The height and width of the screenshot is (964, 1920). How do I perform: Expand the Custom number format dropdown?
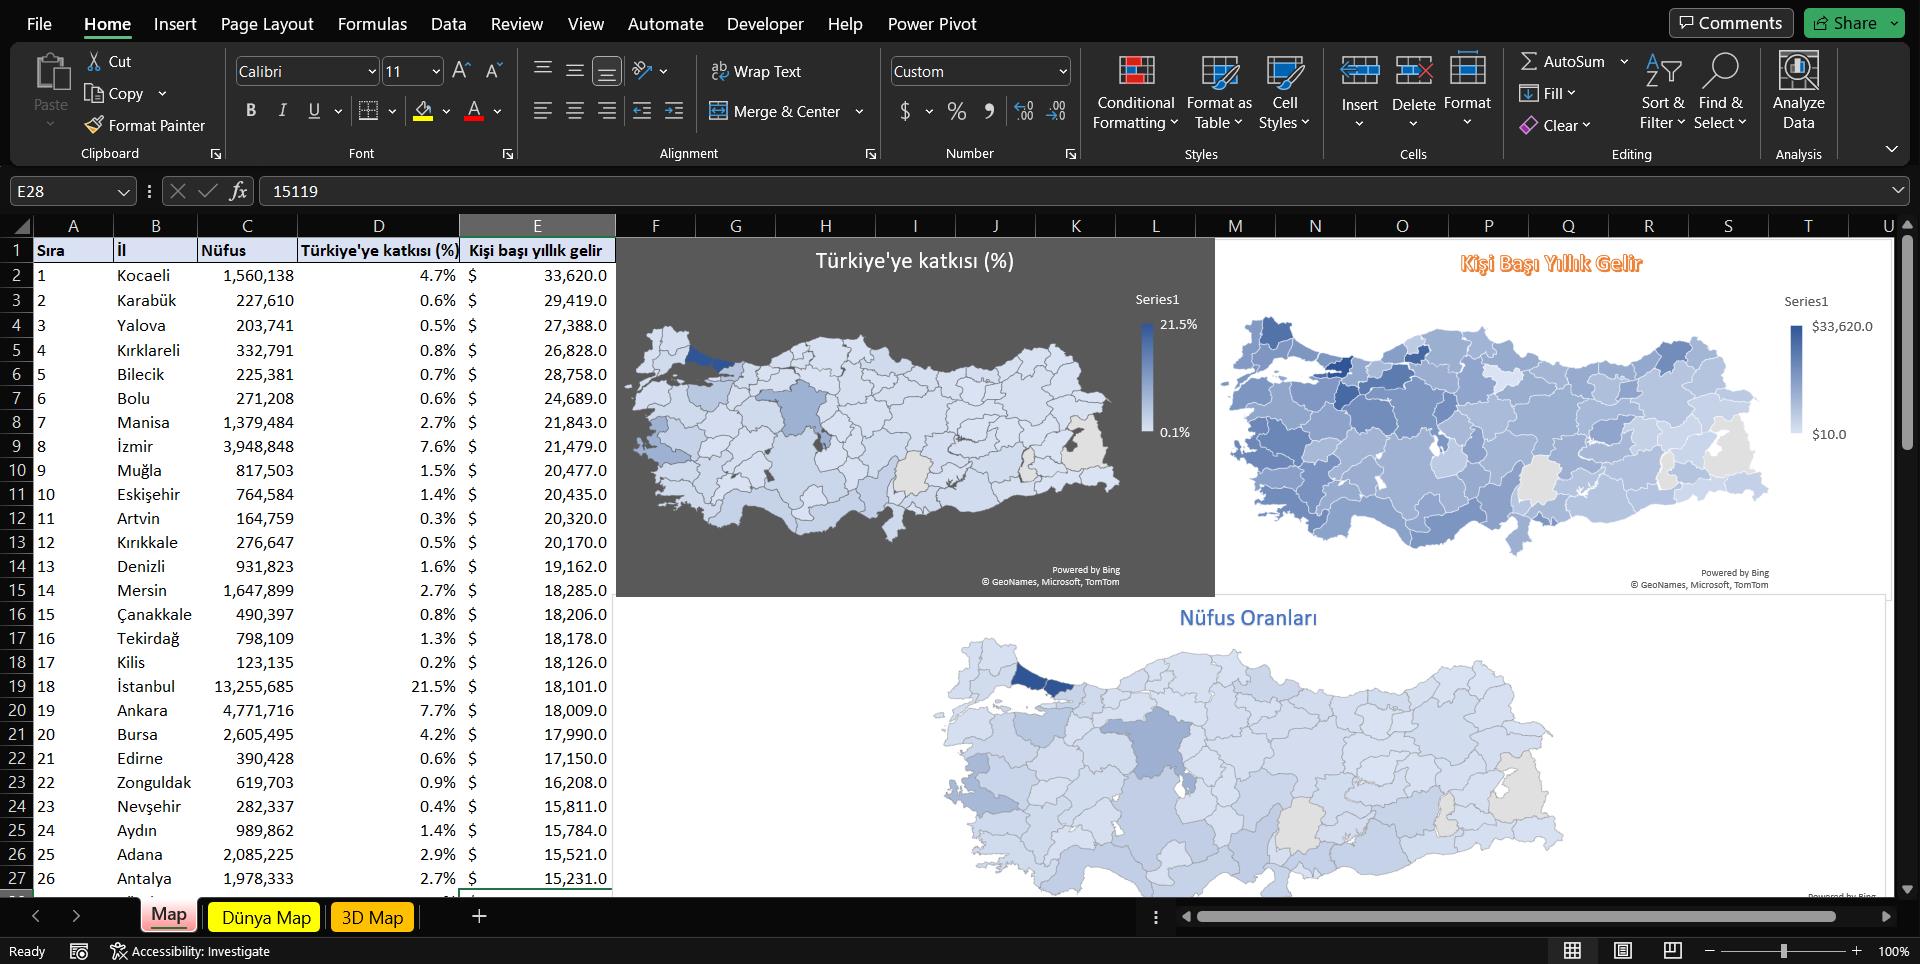(x=1062, y=71)
